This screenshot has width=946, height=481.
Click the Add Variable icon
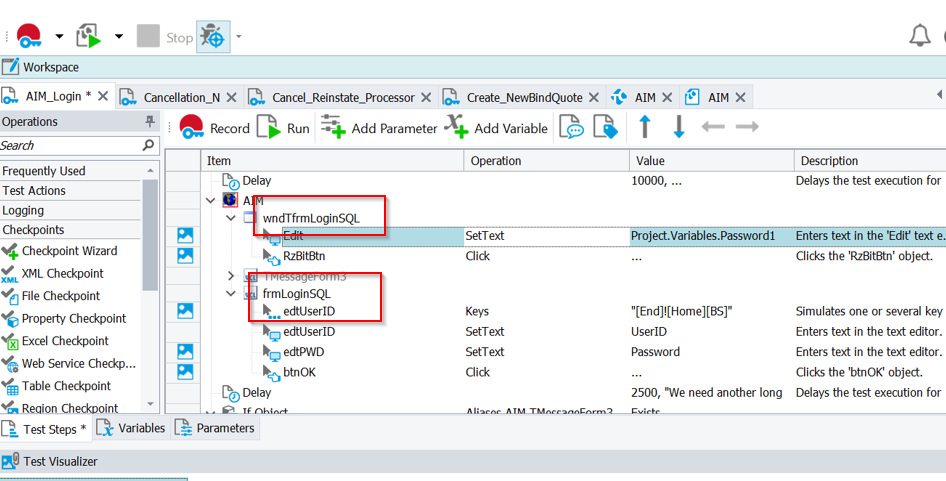(x=457, y=128)
